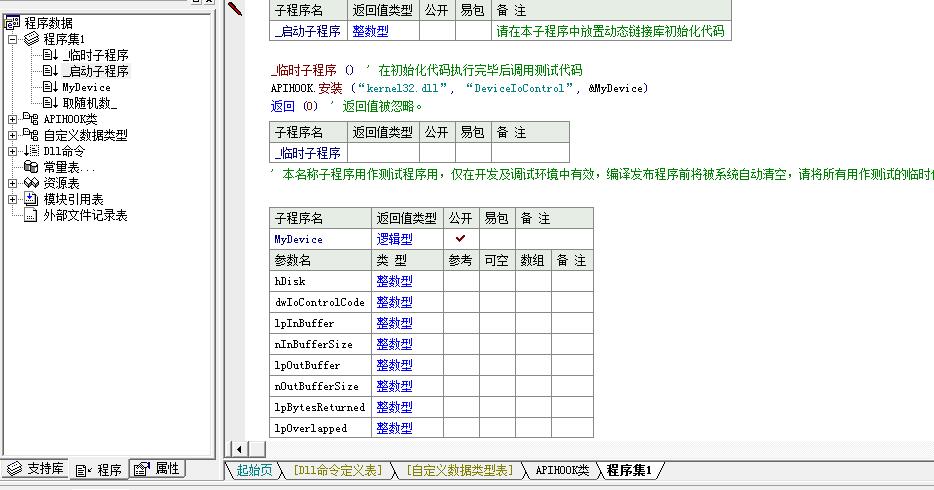Open the 起始页 tab
This screenshot has height=490, width=934.
pos(254,470)
